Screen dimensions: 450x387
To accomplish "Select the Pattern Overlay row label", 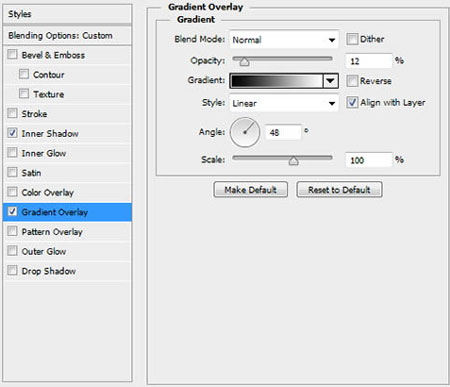I will pyautogui.click(x=52, y=232).
